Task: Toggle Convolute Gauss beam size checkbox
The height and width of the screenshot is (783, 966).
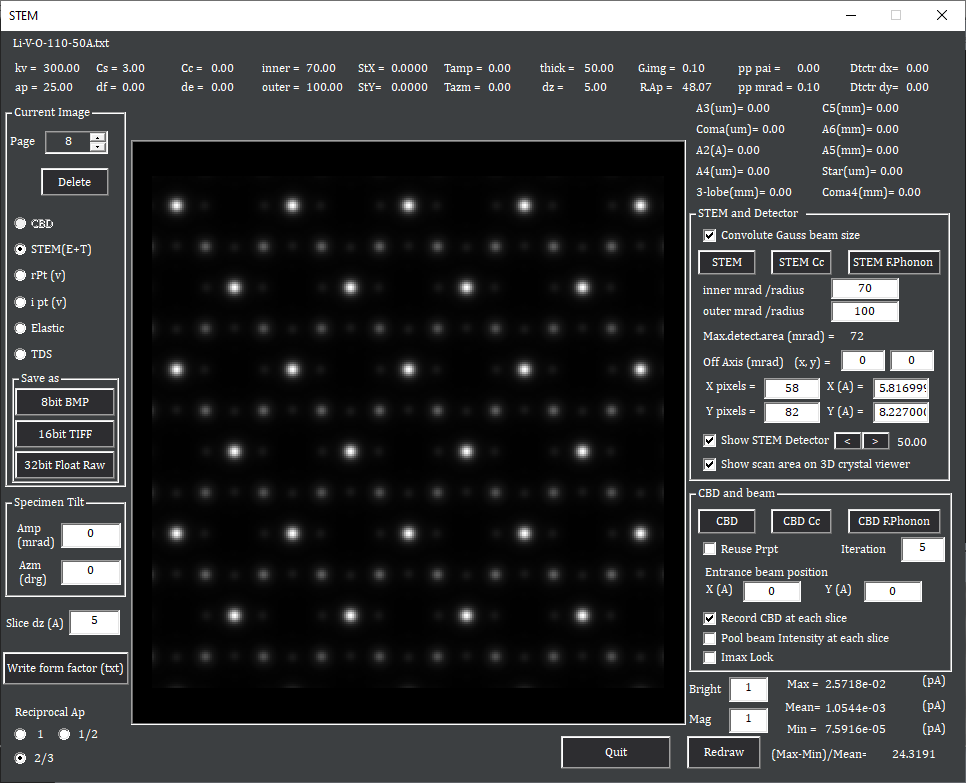Action: [710, 235]
